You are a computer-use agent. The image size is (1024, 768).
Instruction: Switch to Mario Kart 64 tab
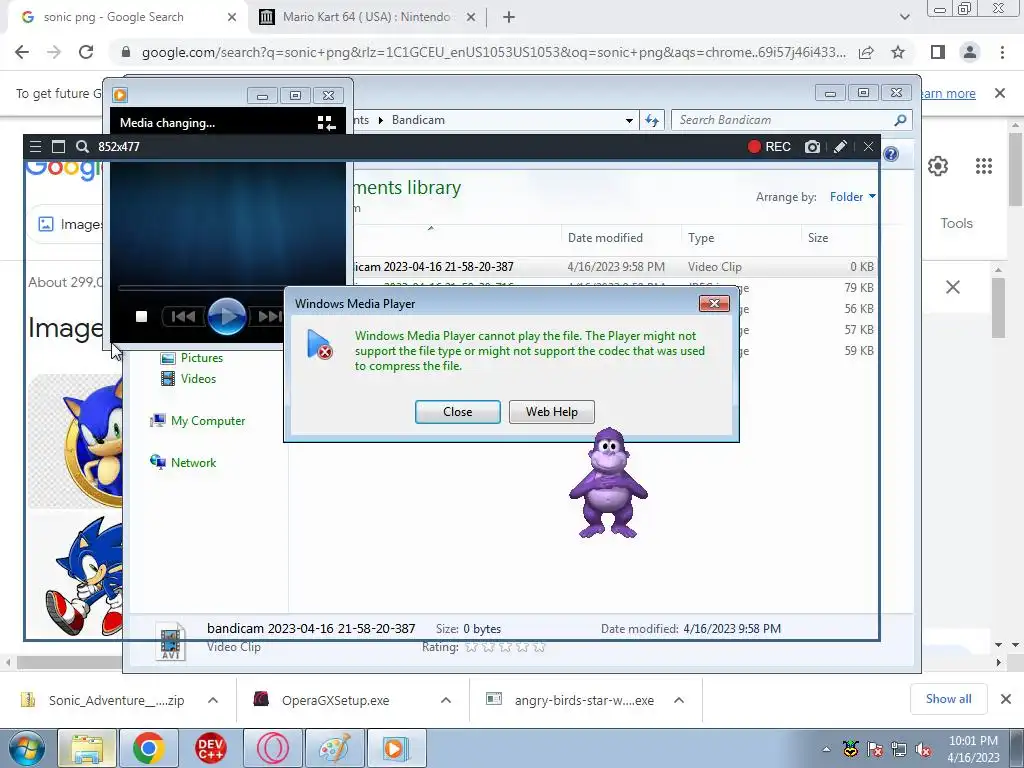(366, 18)
